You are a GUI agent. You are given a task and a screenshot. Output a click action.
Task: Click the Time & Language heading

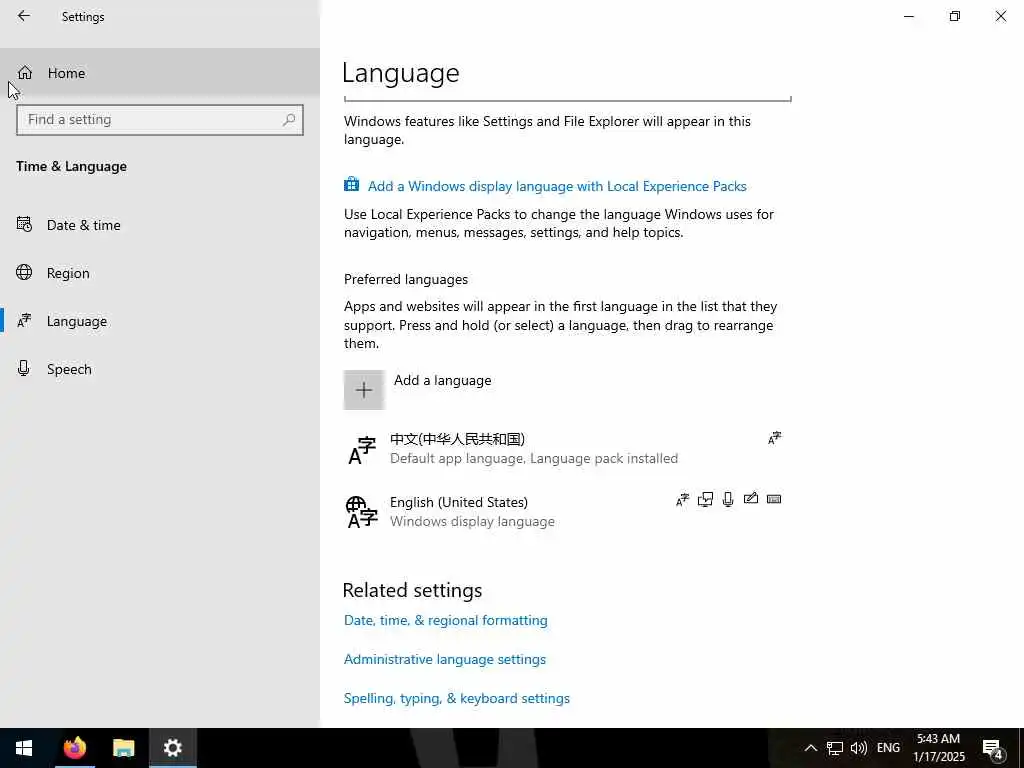(71, 167)
